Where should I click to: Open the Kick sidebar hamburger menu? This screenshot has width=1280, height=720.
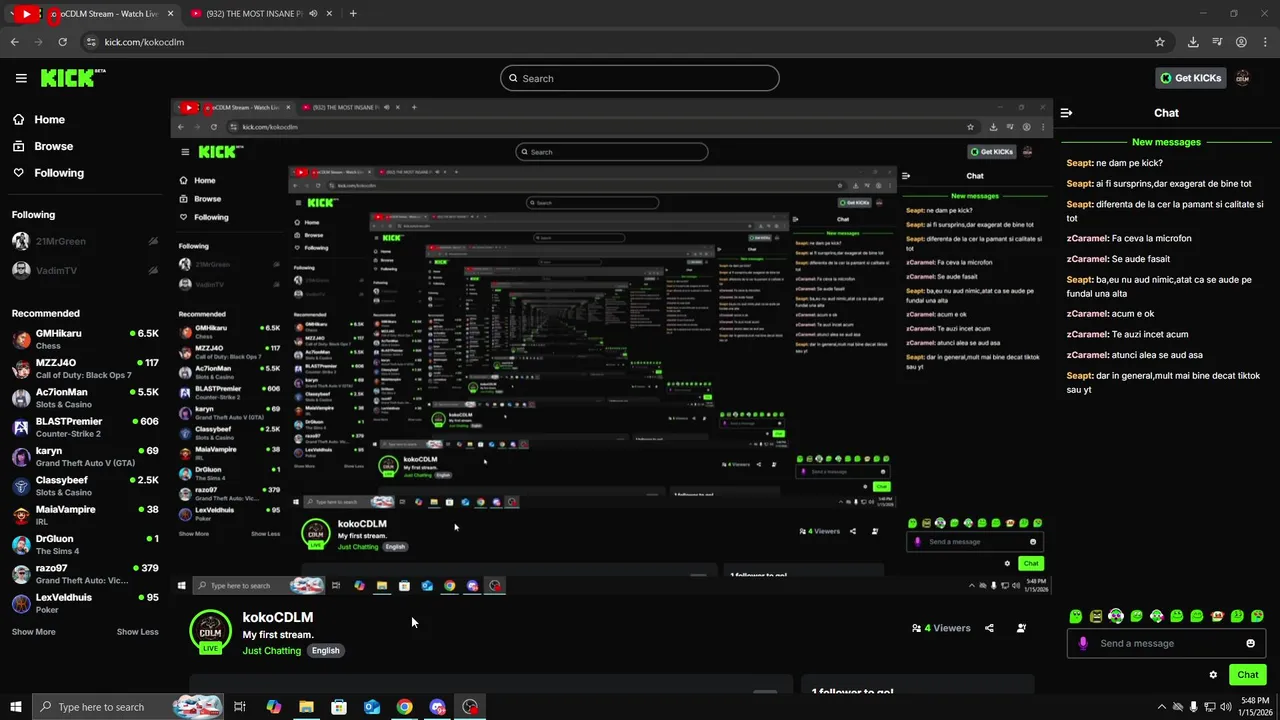(x=21, y=78)
